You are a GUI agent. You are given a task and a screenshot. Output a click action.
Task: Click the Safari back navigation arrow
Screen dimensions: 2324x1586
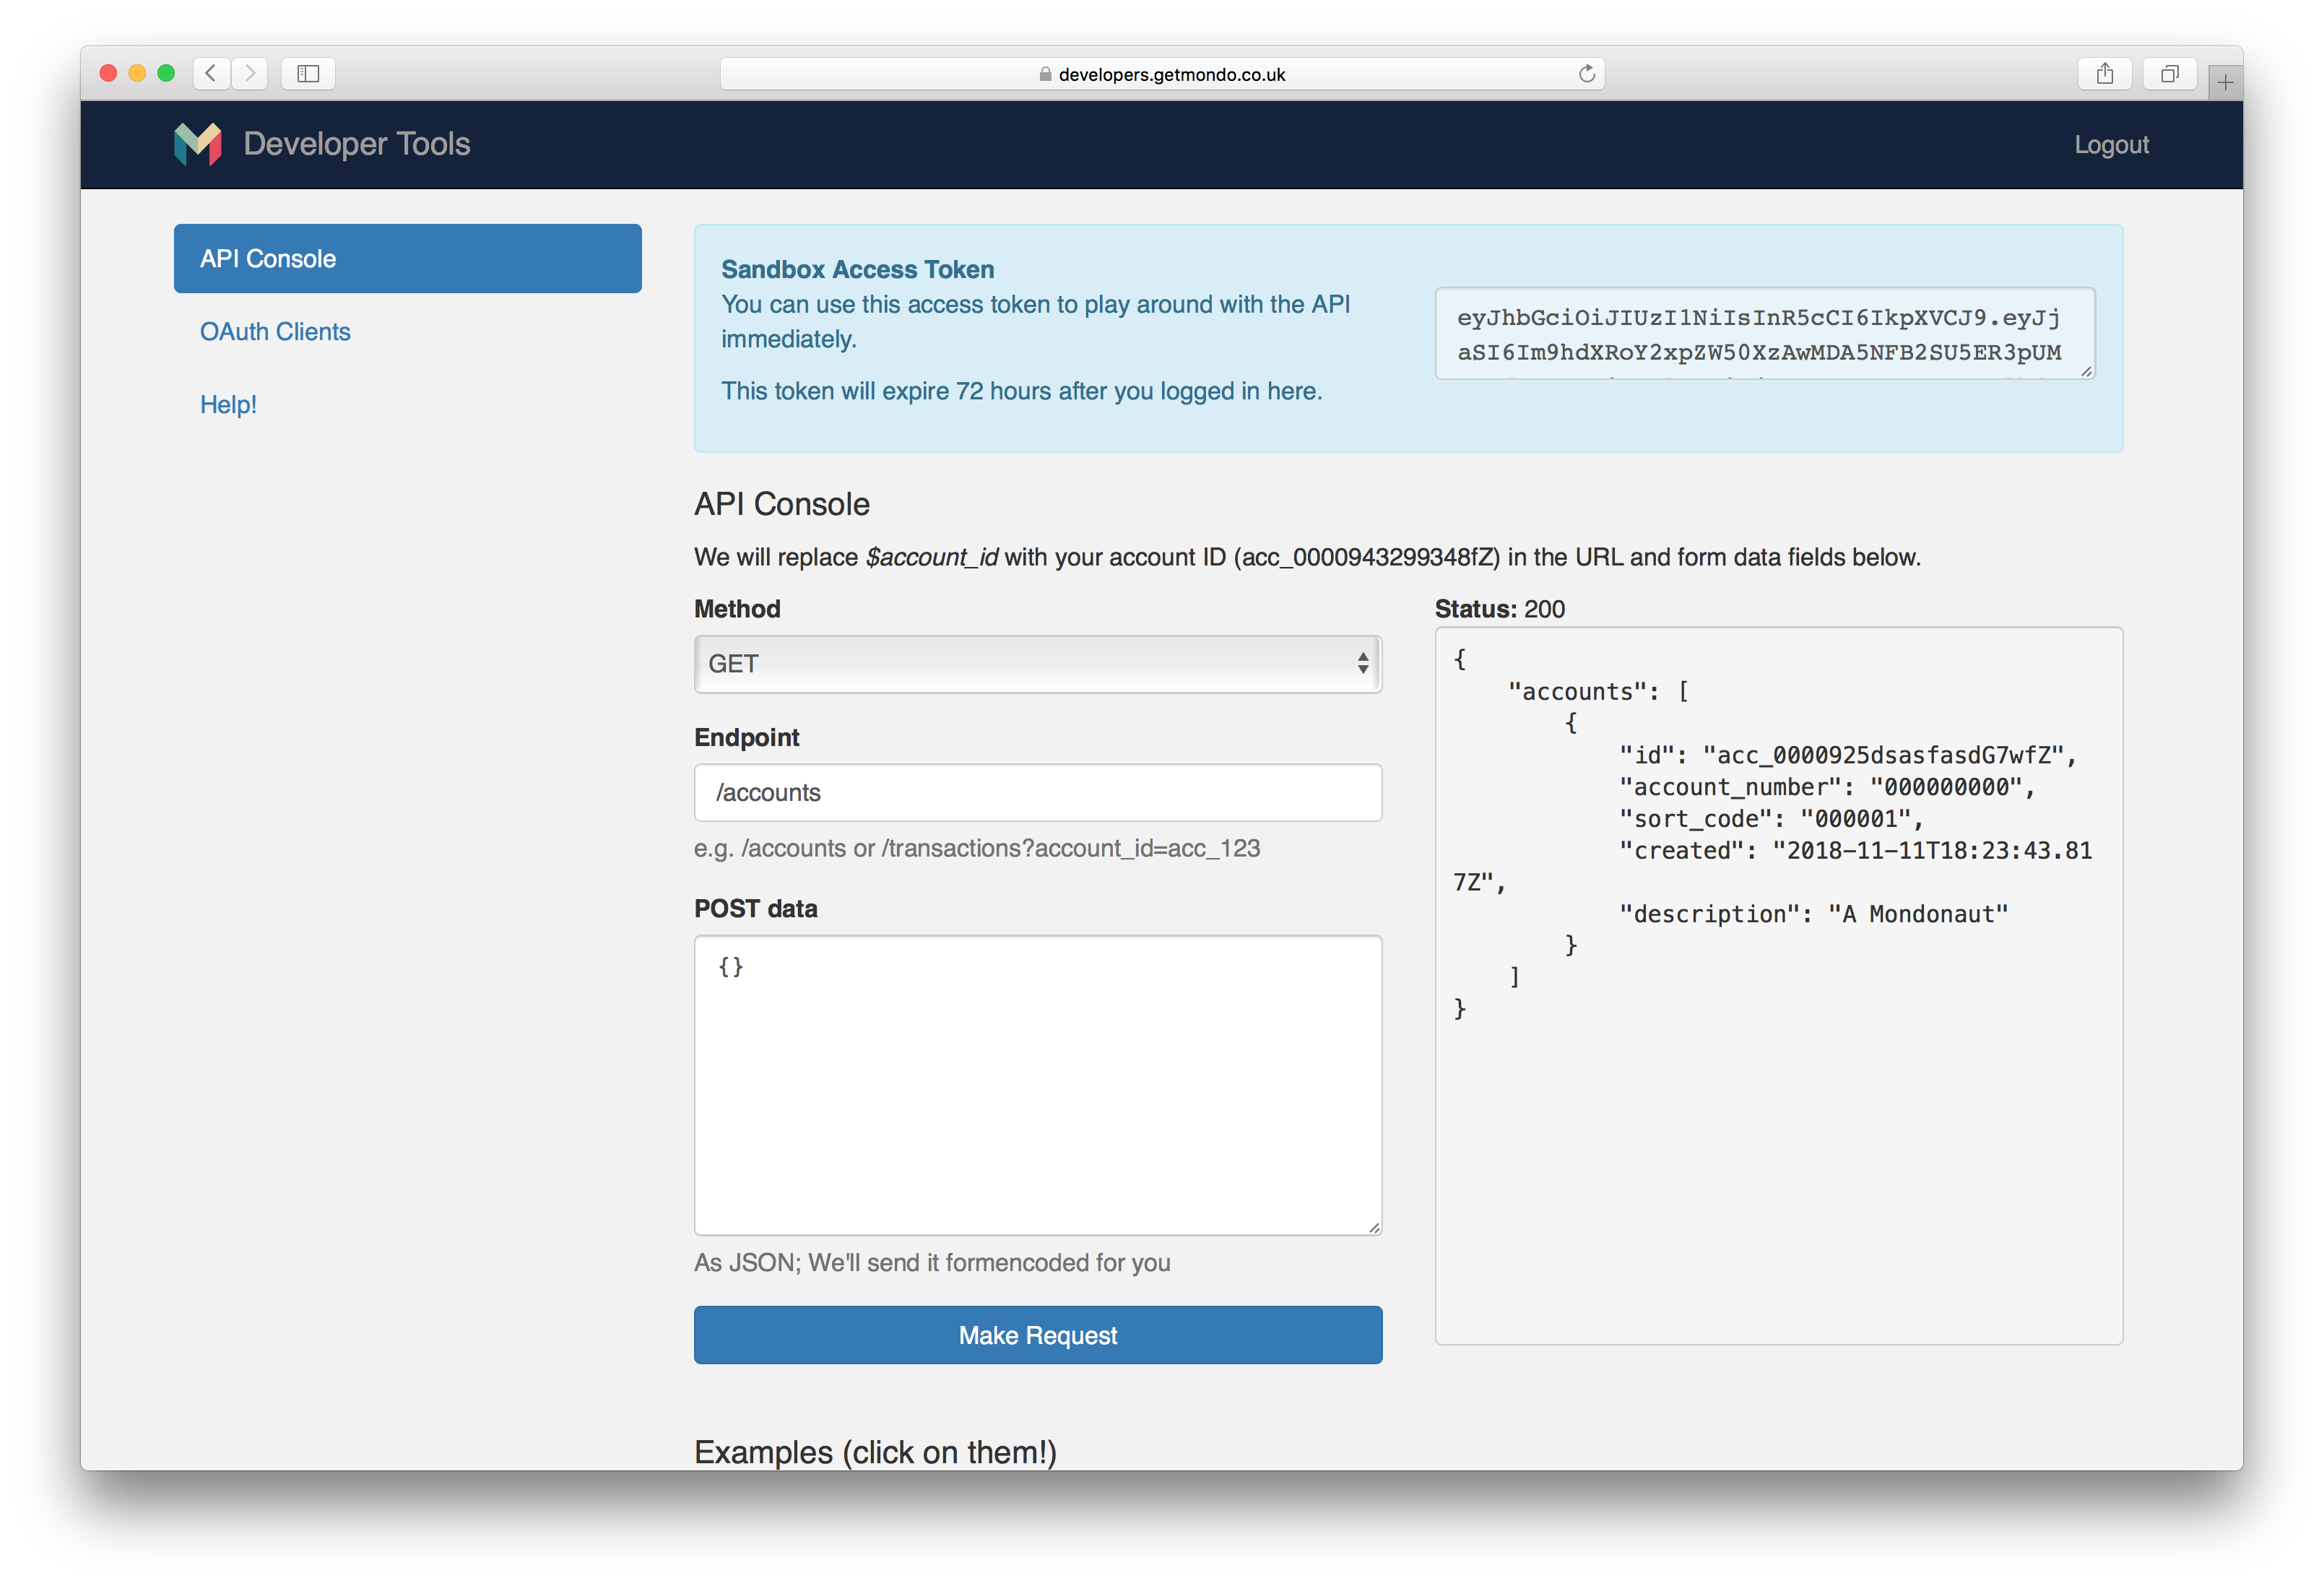(x=211, y=73)
